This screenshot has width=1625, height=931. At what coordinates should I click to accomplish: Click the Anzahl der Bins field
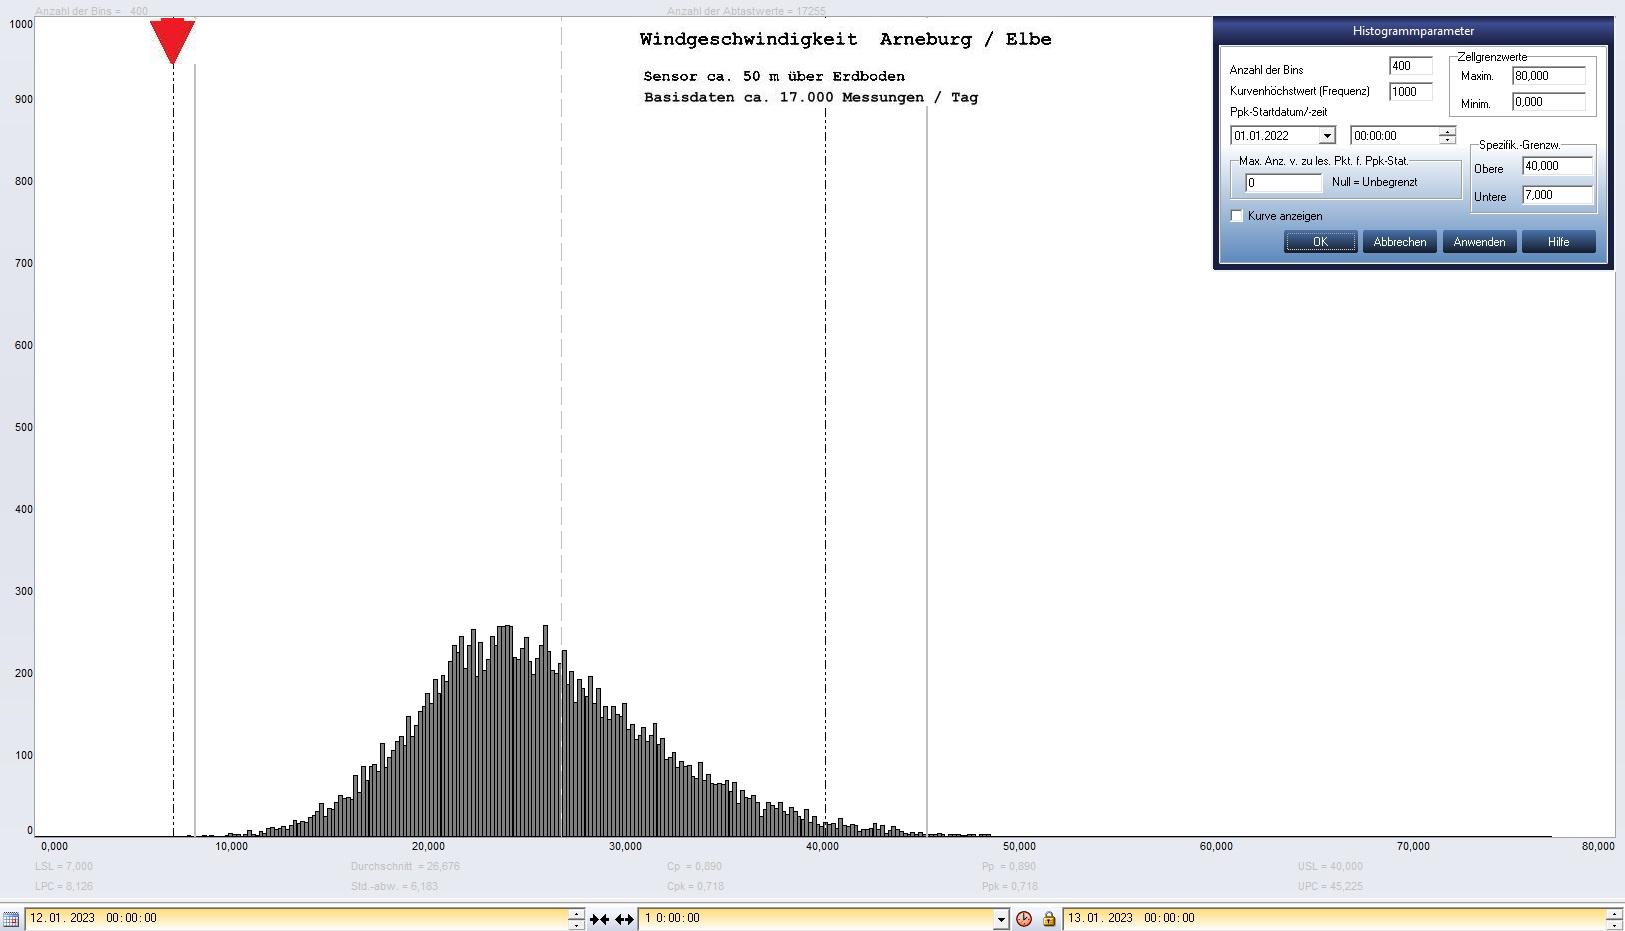[1411, 66]
